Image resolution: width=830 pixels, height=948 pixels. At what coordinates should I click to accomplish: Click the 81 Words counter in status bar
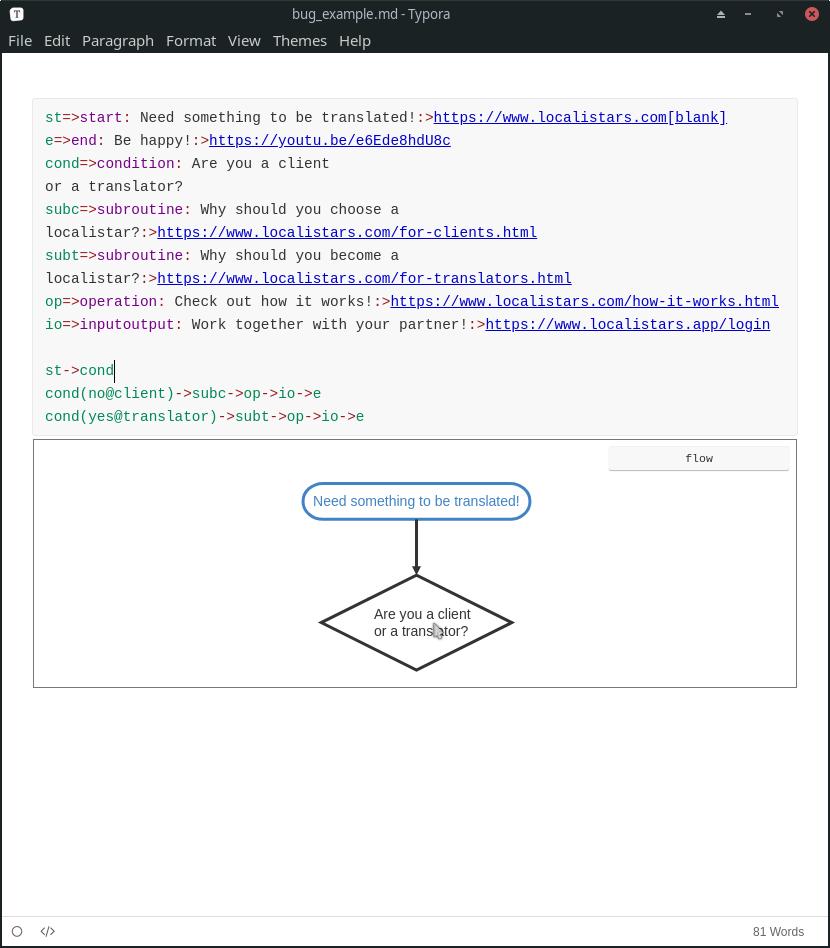click(778, 931)
